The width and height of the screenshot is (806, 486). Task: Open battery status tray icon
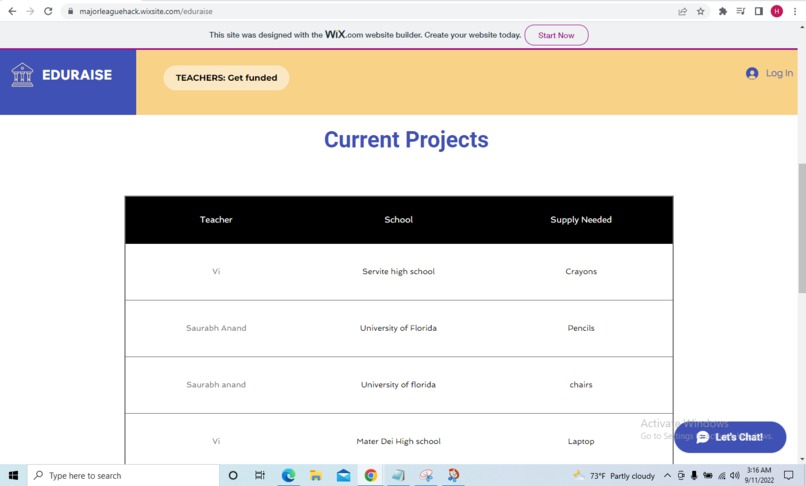click(x=708, y=476)
